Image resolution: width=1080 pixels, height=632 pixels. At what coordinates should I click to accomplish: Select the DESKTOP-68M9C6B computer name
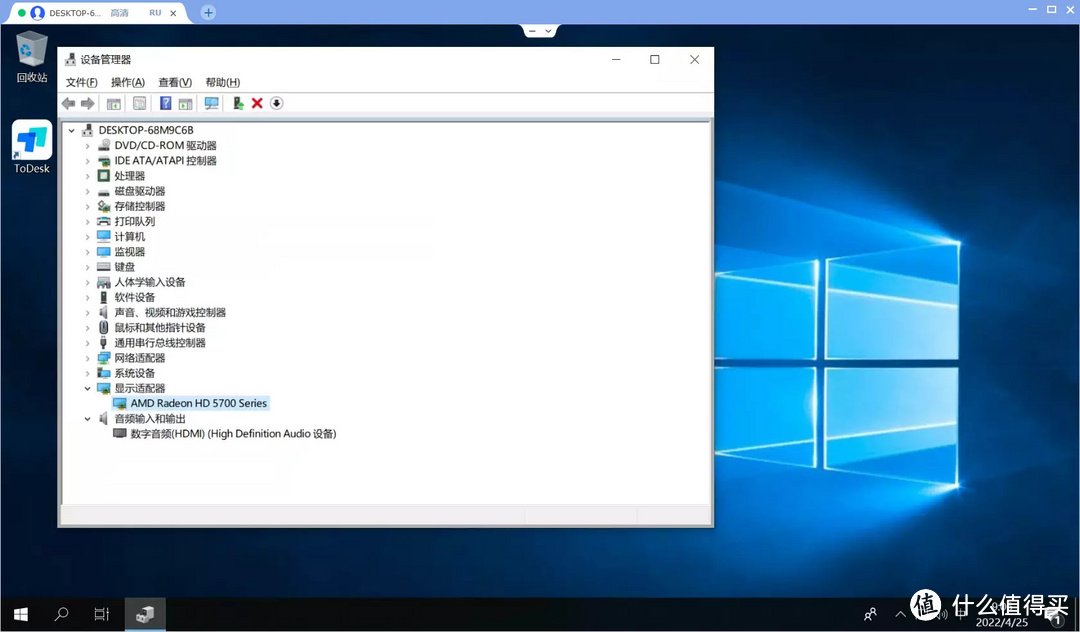coord(146,130)
